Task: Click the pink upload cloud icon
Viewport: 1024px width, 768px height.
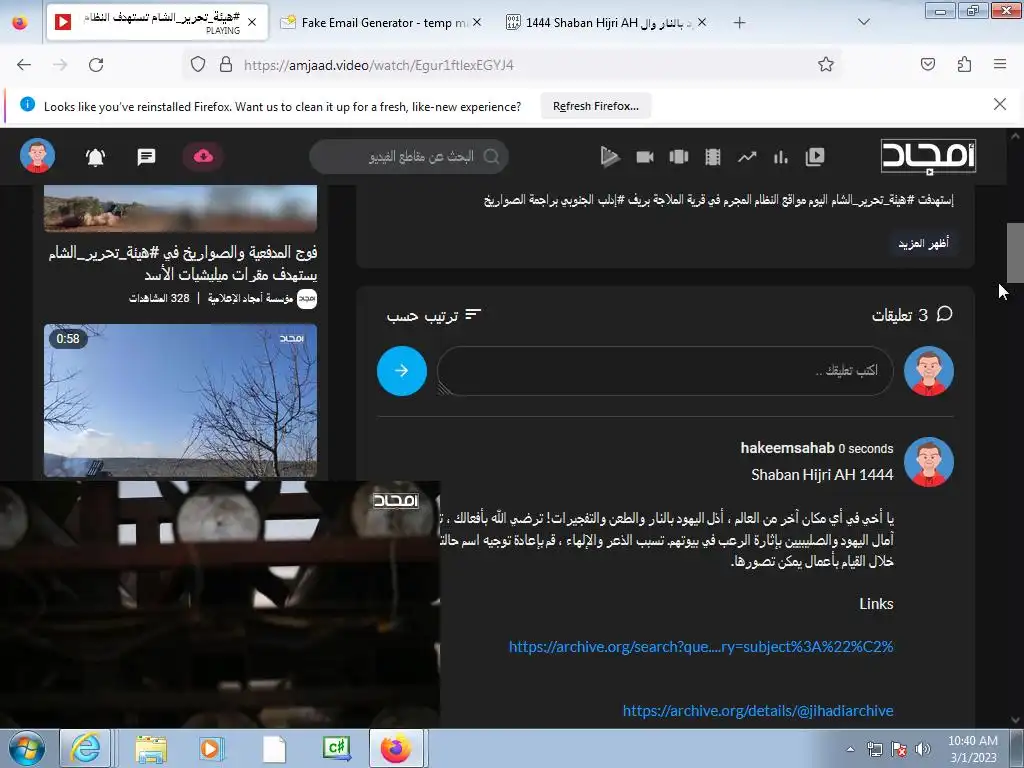Action: (x=203, y=156)
